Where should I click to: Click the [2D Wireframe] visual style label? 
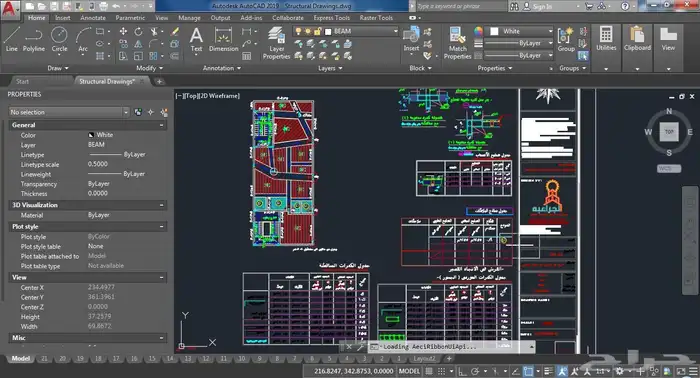tap(219, 96)
